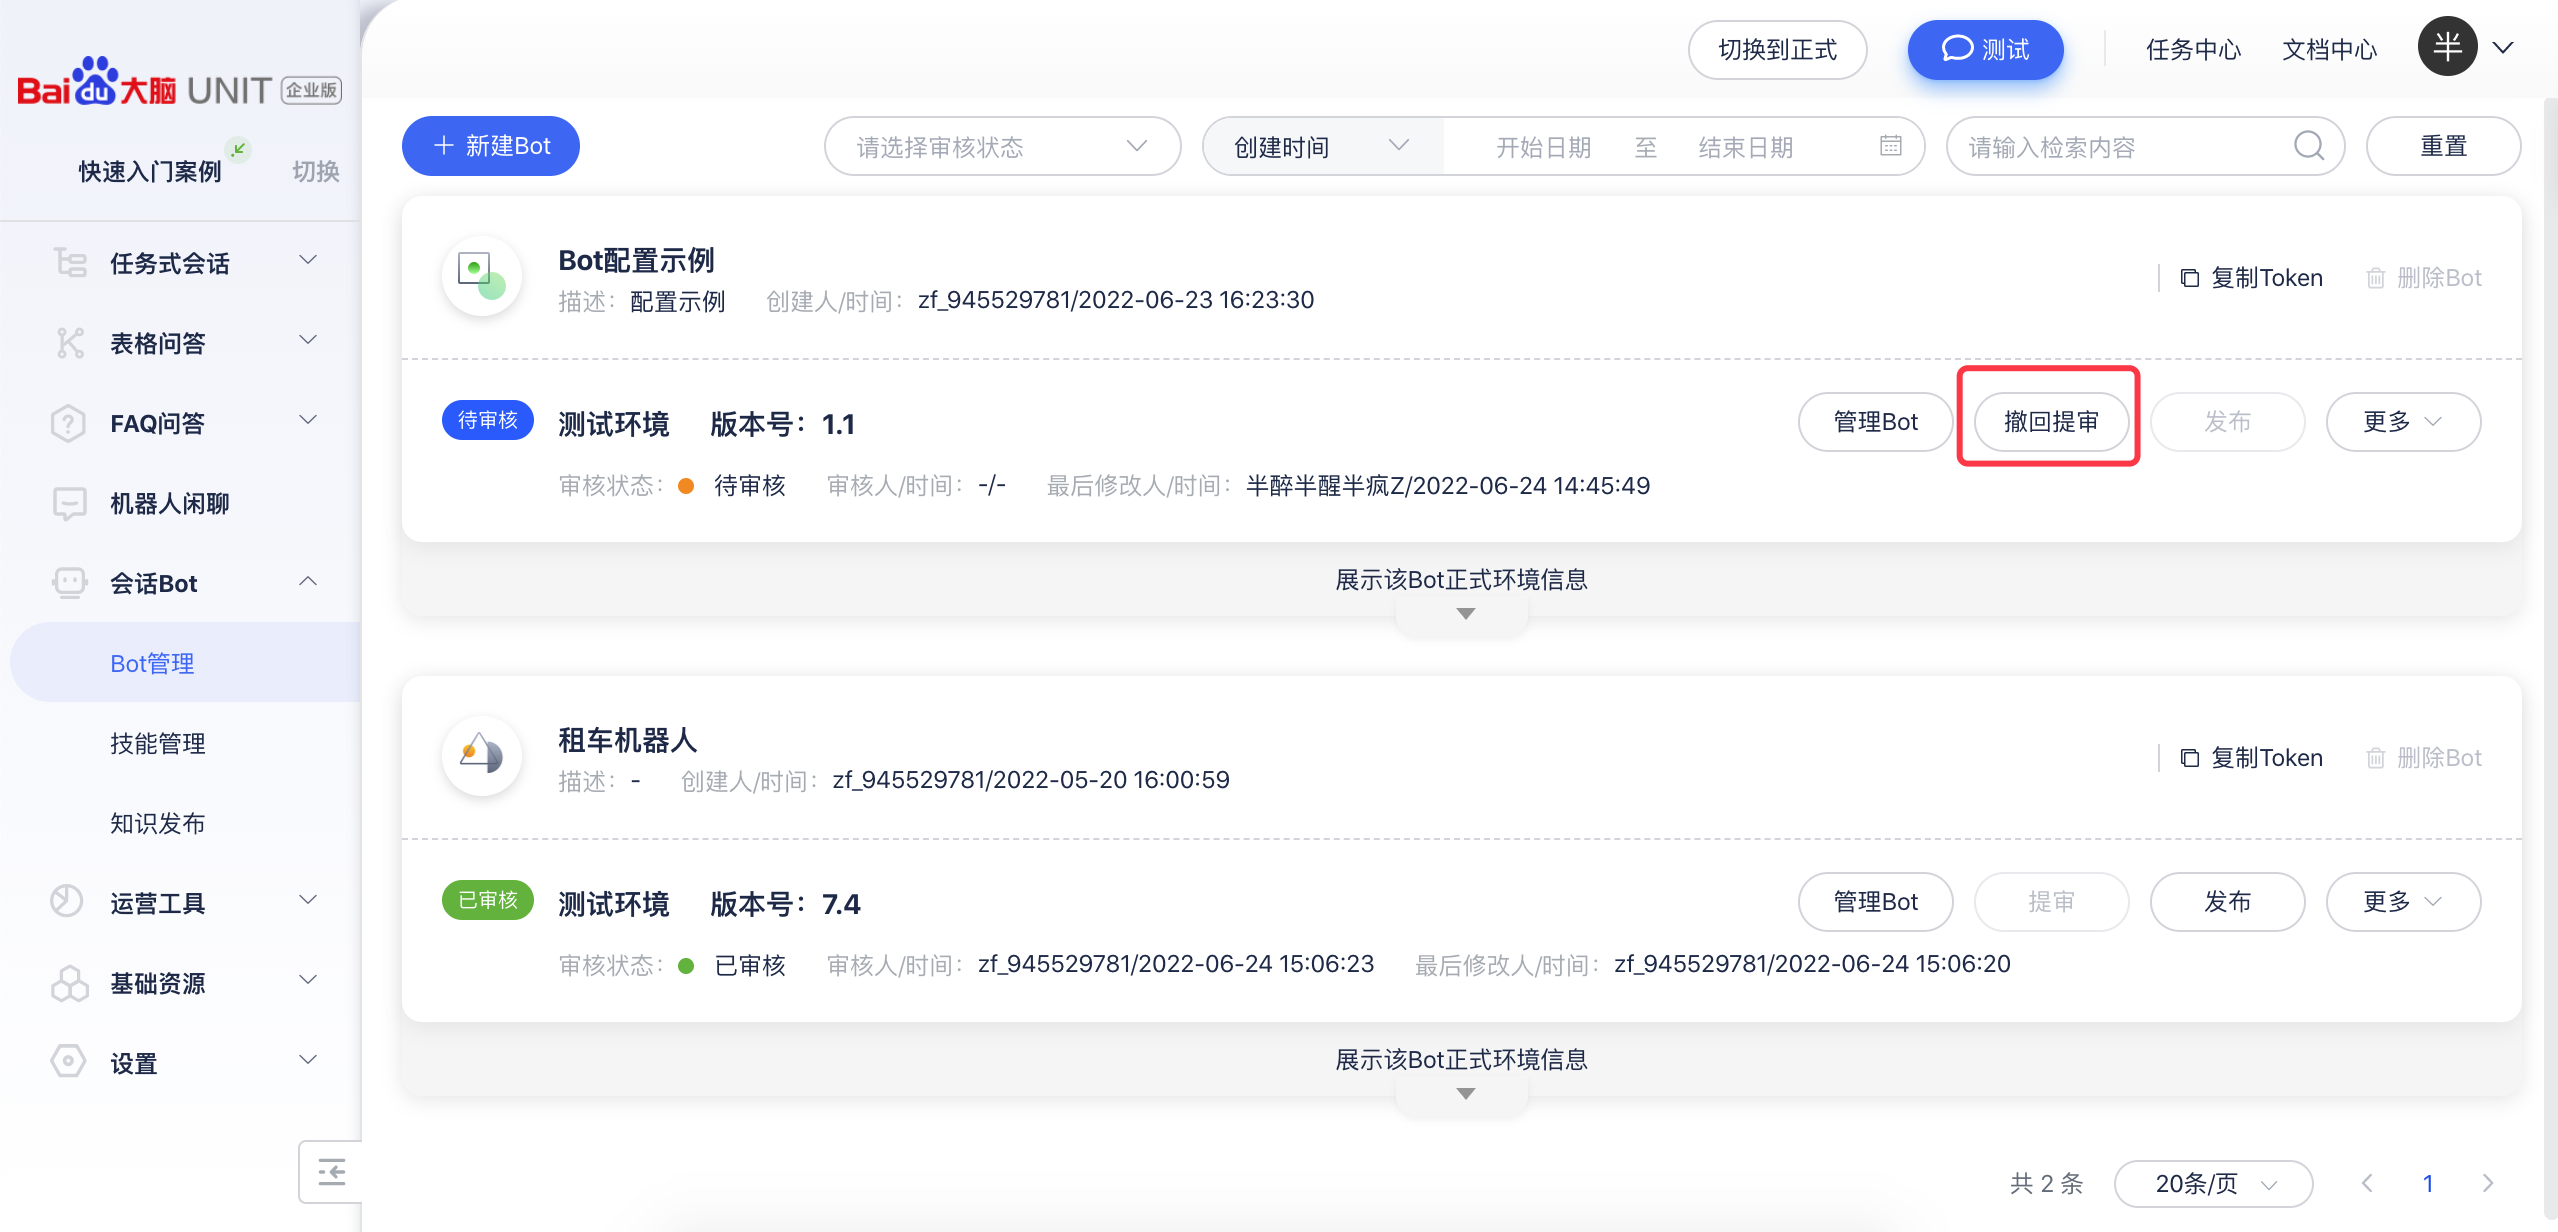Go to next page arrow
The height and width of the screenshot is (1232, 2558).
(2488, 1183)
